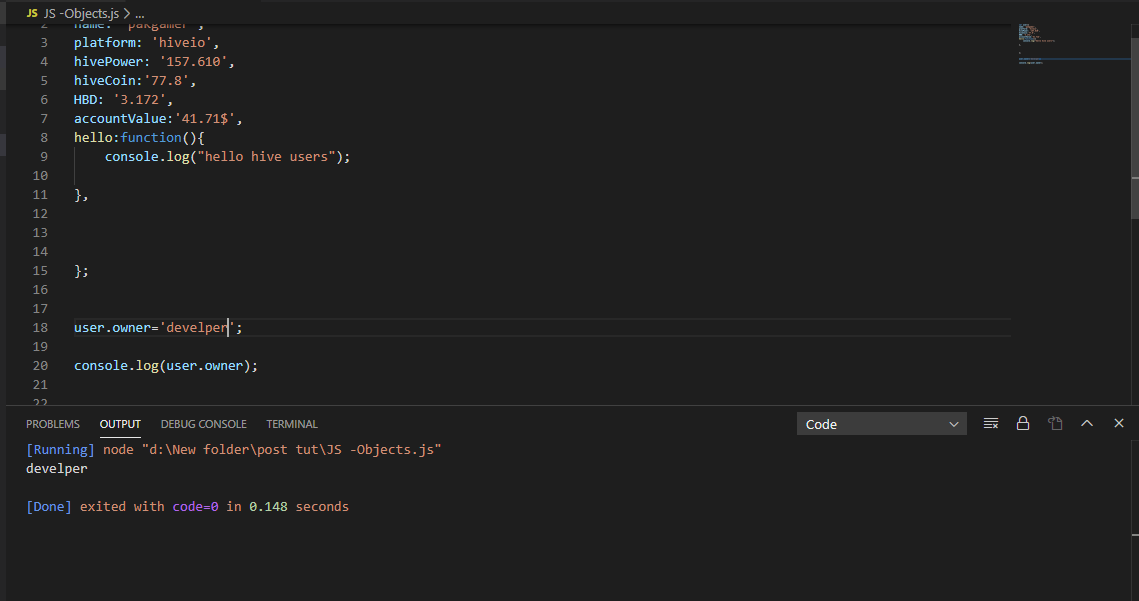Click the [Done] label in output
Viewport: 1139px width, 601px height.
pyautogui.click(x=49, y=507)
